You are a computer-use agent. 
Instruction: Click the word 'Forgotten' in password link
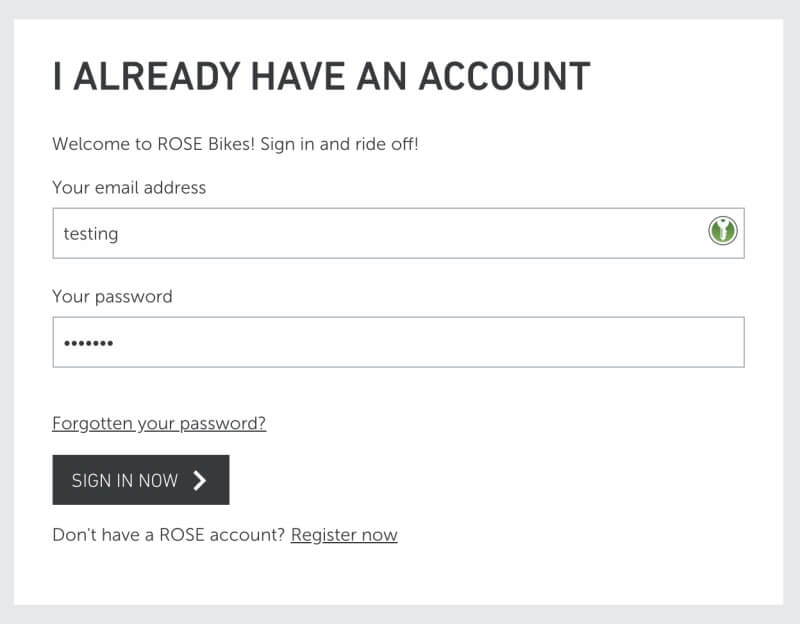pyautogui.click(x=93, y=423)
